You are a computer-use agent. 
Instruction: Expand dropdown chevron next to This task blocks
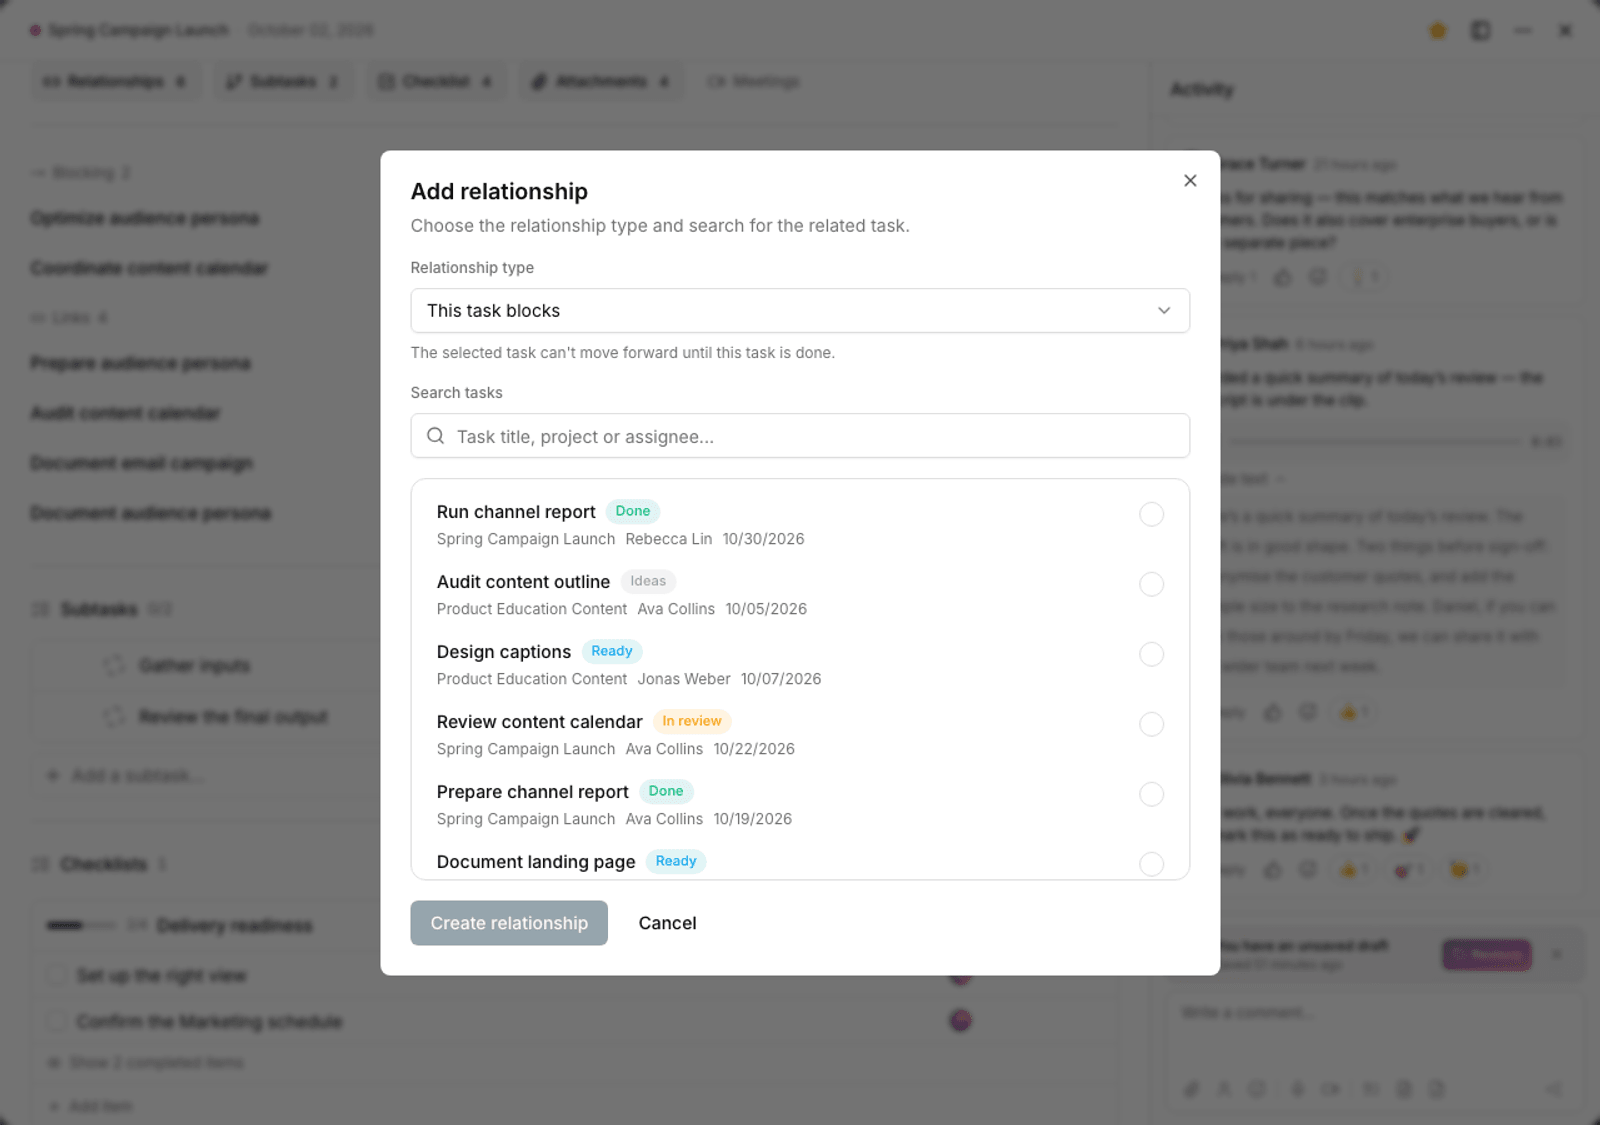click(1164, 311)
